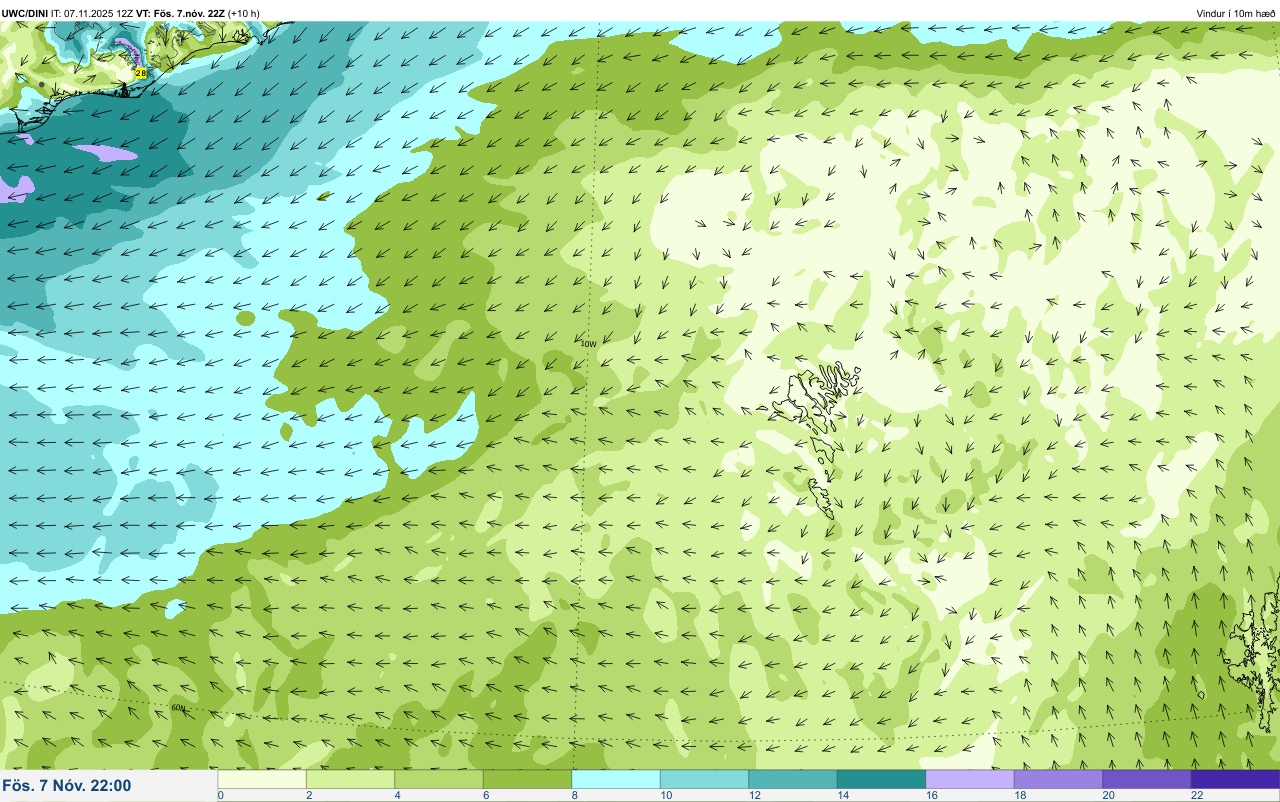Screen dimensions: 1280x802
Task: Click the 14–16 m/s dark teal legend swatch
Action: (881, 779)
